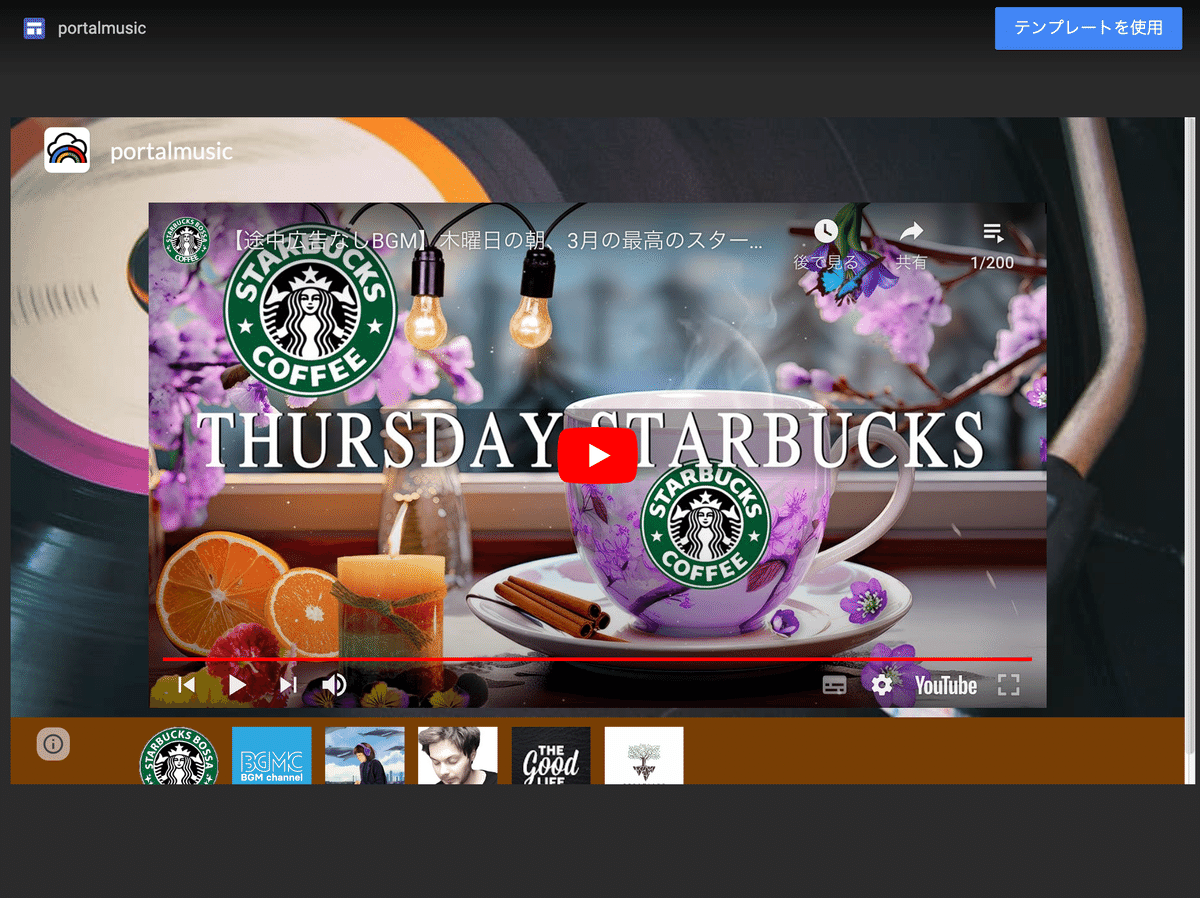Enter fullscreen mode in the player
The image size is (1200, 898).
point(1009,685)
